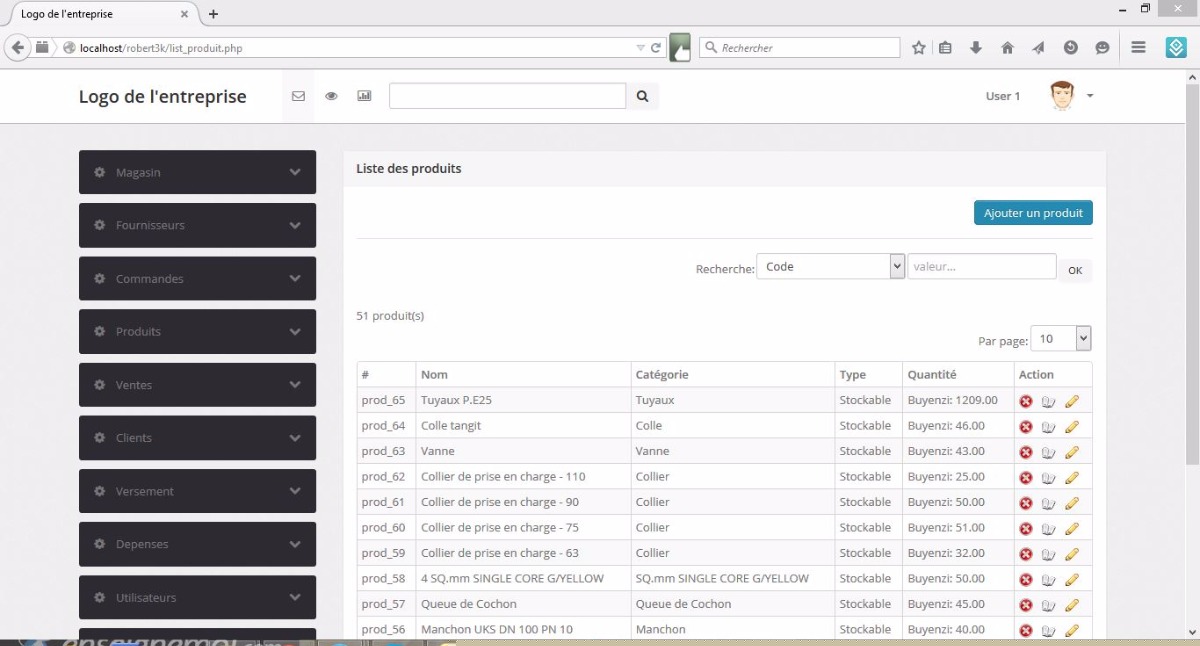Click the pencil icon for prod_60
The width and height of the screenshot is (1200, 646).
click(1072, 528)
